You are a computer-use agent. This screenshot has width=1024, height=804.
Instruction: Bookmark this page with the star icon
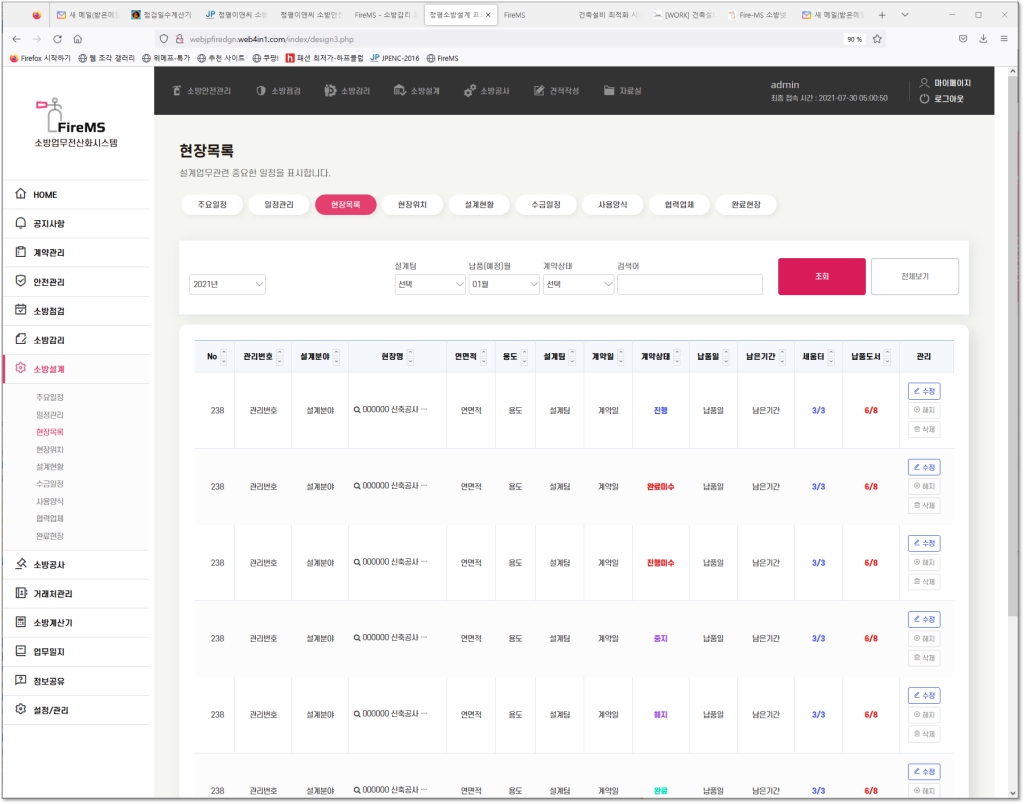coord(877,39)
